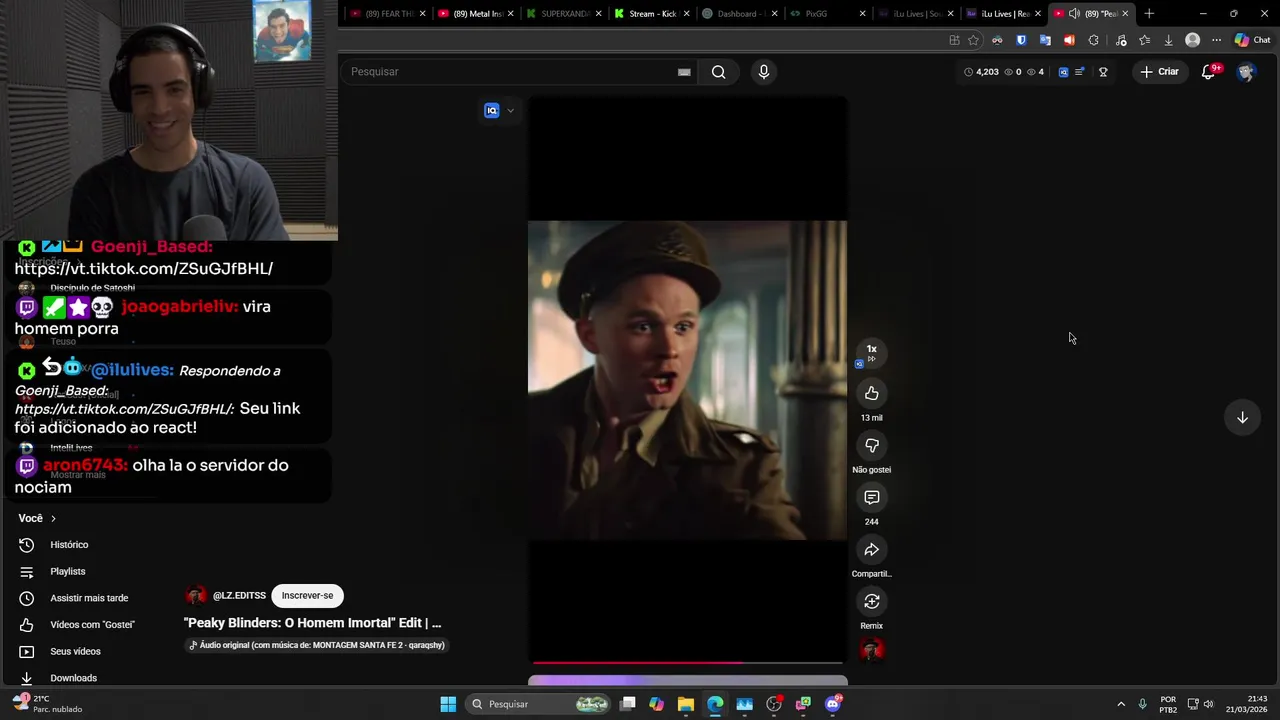
Task: Open the browser downloads arrow icon
Action: 1168,40
